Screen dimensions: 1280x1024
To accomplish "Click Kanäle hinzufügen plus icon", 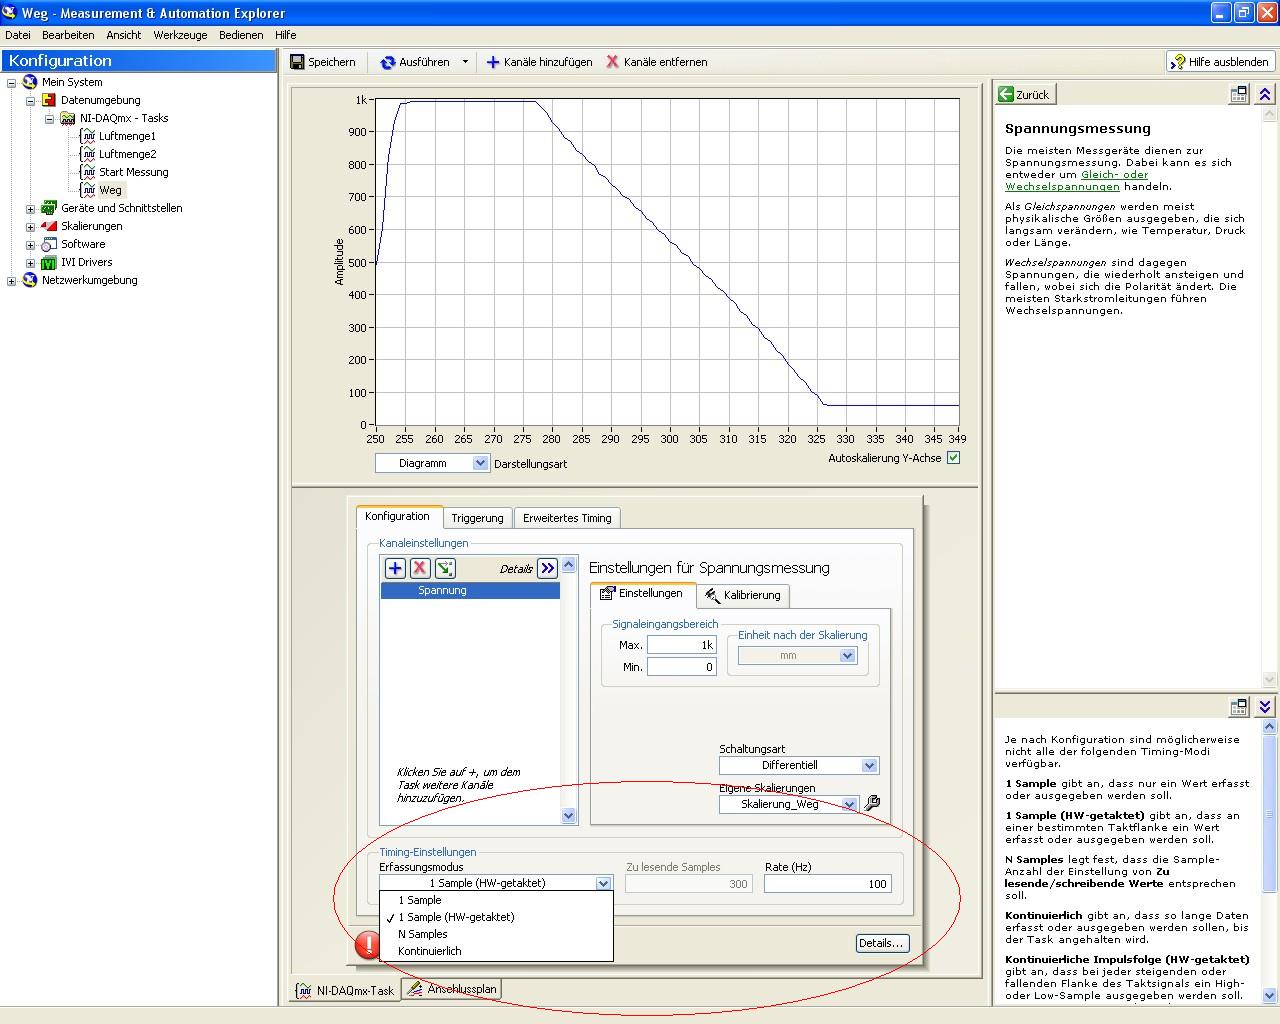I will coord(493,62).
